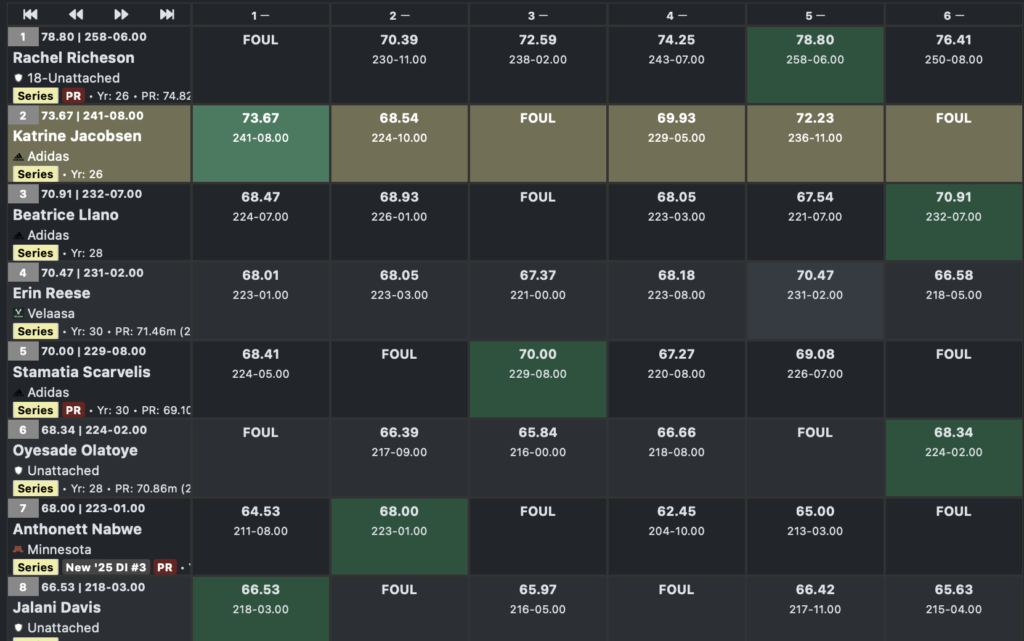Screen dimensions: 1024x641
Task: Click the Velaasa logo under Erin Reese
Action: [18, 313]
